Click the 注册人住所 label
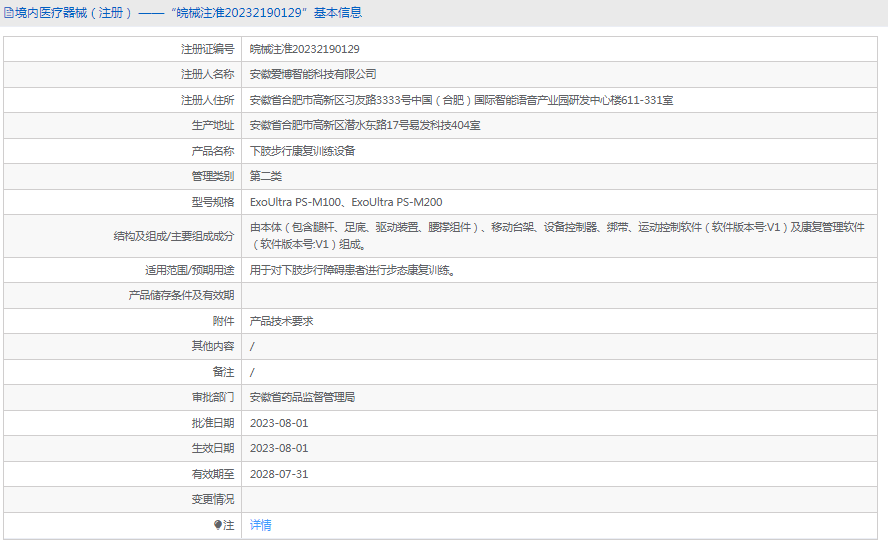This screenshot has height=542, width=888. coord(207,100)
